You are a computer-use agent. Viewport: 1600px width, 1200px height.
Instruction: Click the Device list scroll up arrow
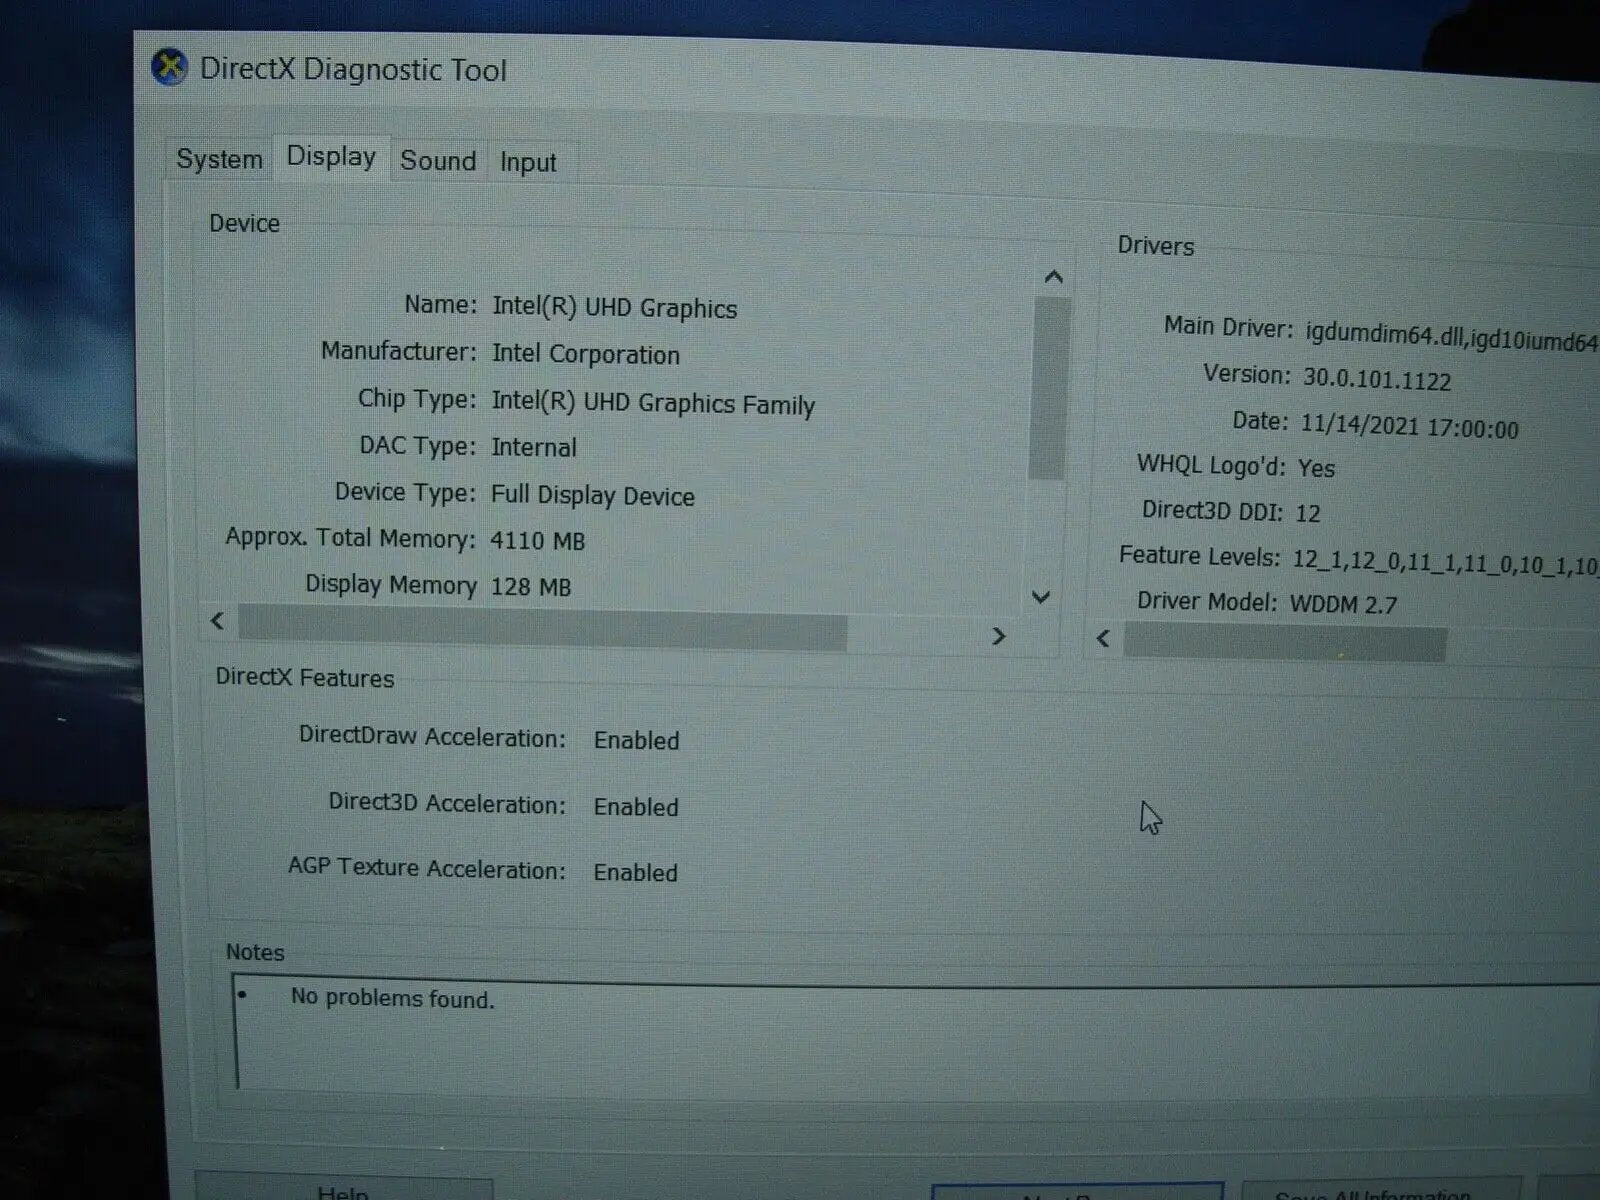(x=1053, y=277)
